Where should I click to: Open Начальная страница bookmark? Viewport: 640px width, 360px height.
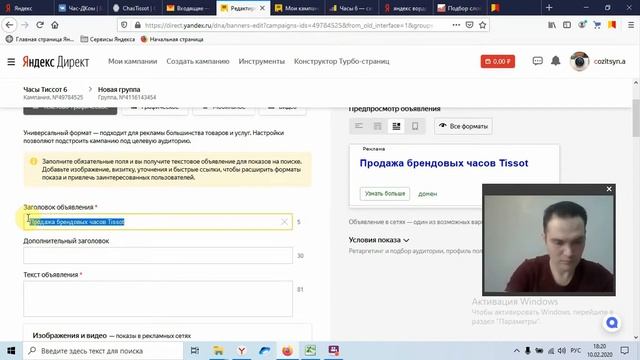172,39
